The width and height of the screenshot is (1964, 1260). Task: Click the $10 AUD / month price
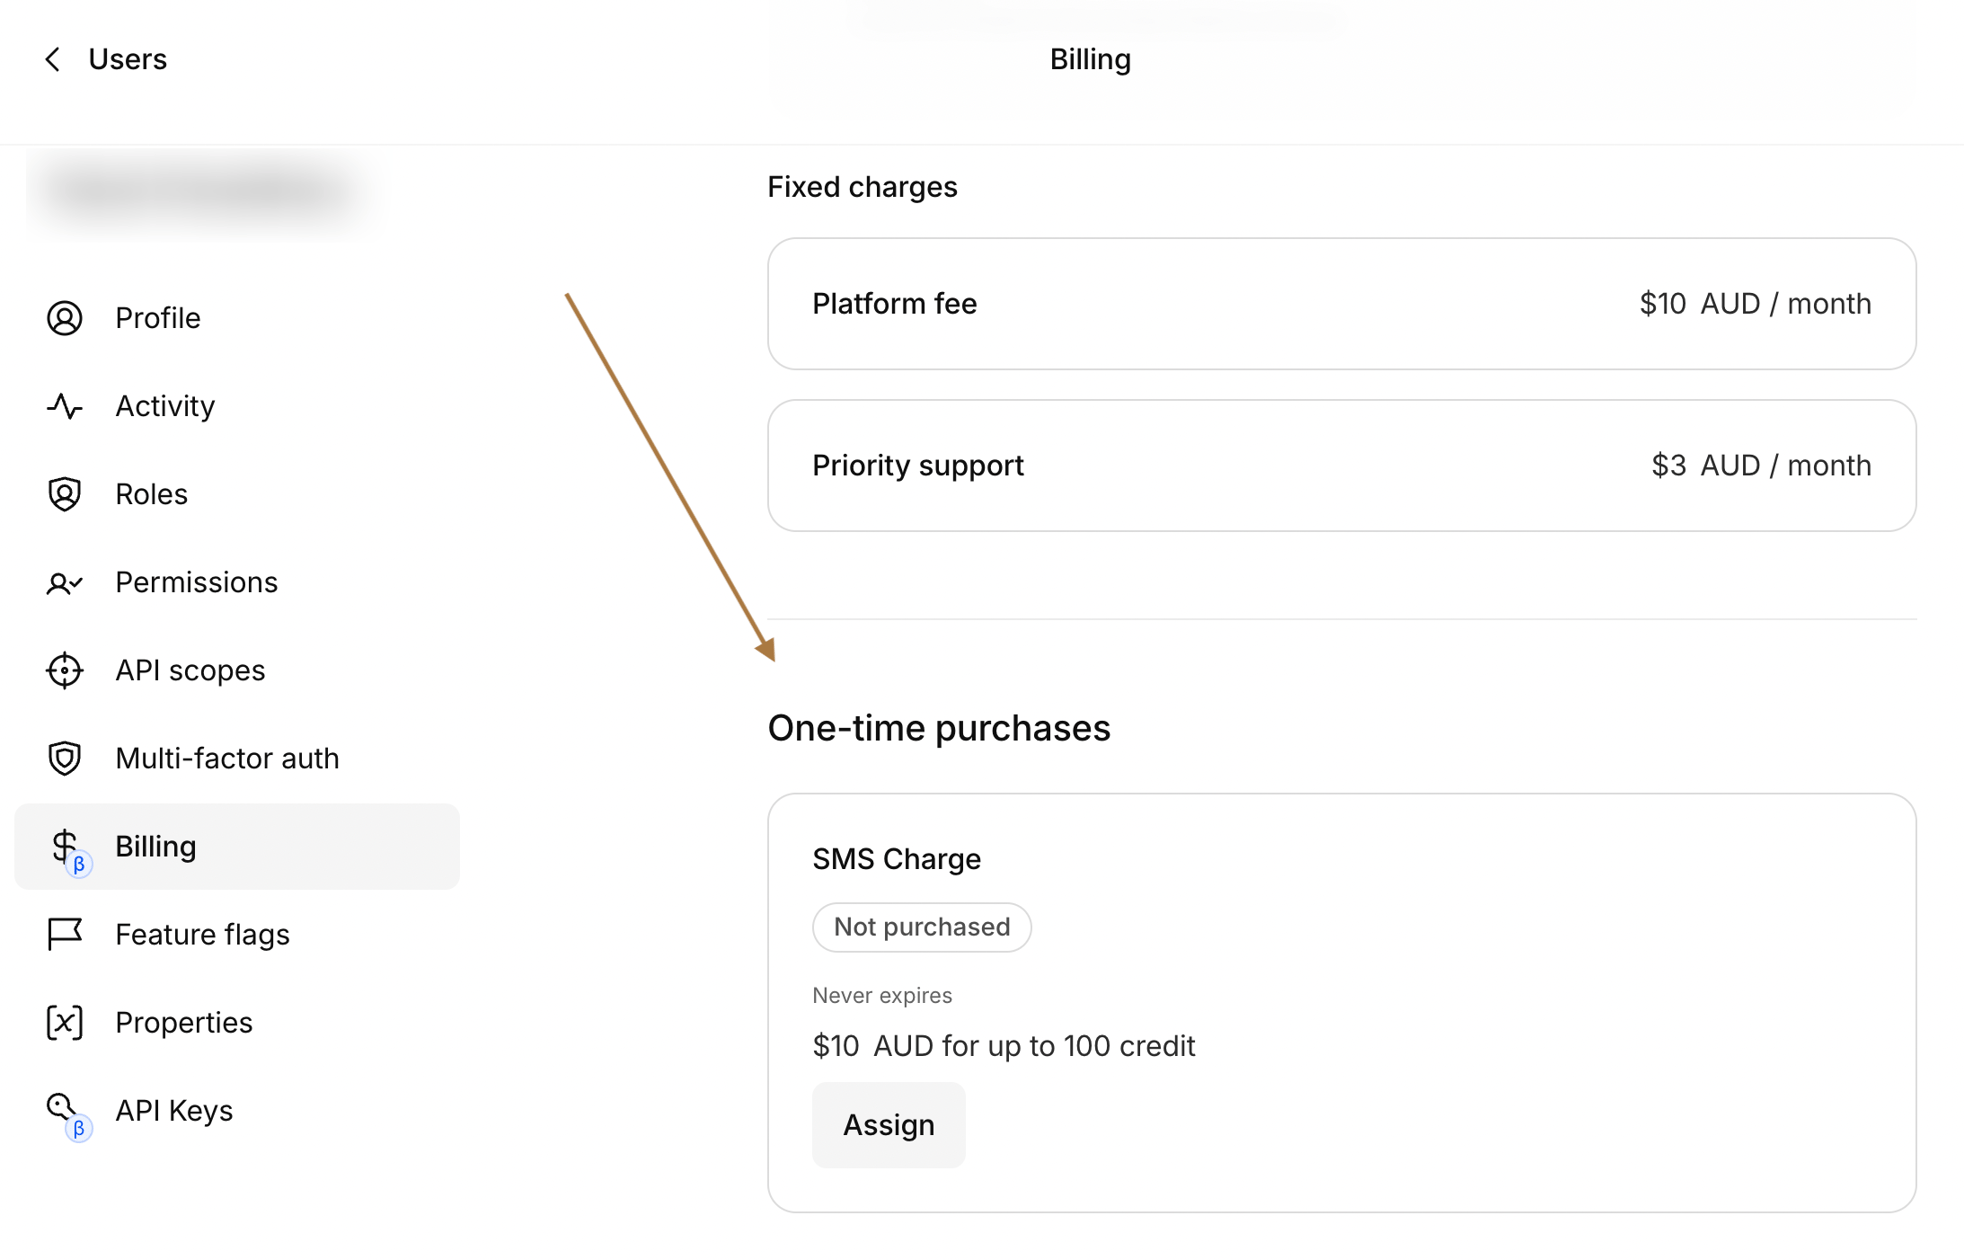point(1755,304)
